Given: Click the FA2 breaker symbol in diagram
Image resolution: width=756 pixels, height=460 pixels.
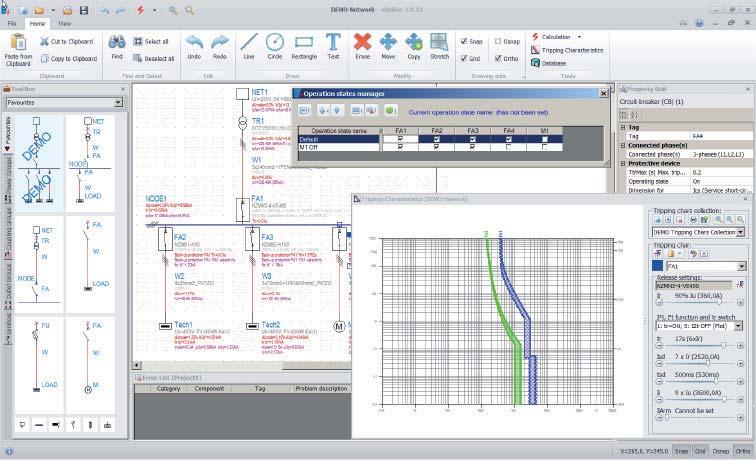Looking at the screenshot, I should coord(165,239).
